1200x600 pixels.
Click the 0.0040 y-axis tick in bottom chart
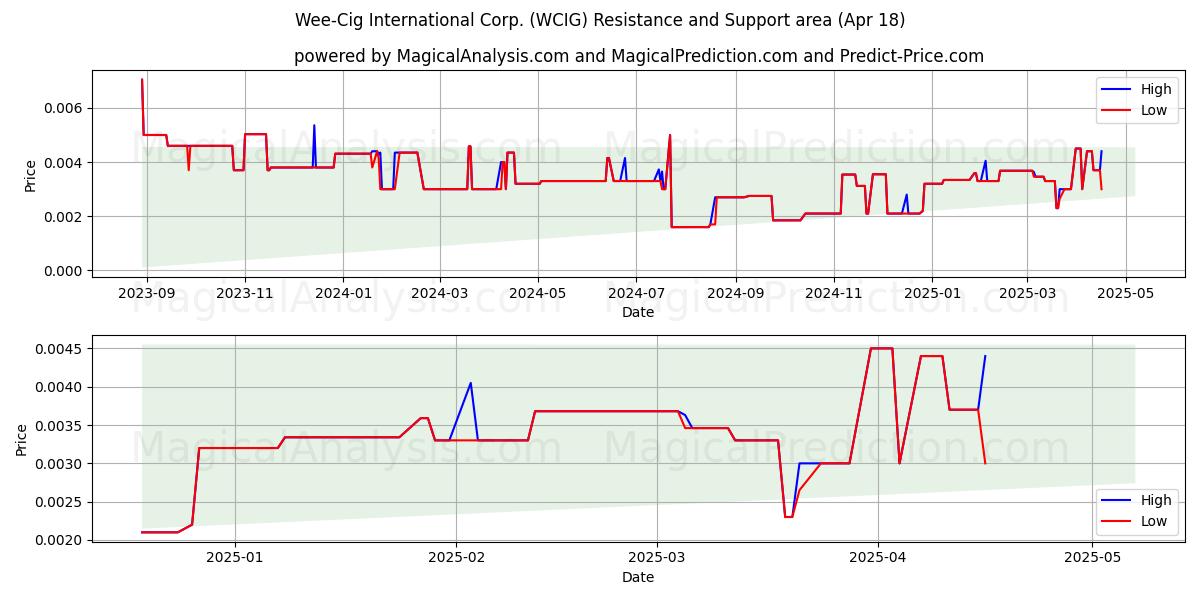point(59,387)
